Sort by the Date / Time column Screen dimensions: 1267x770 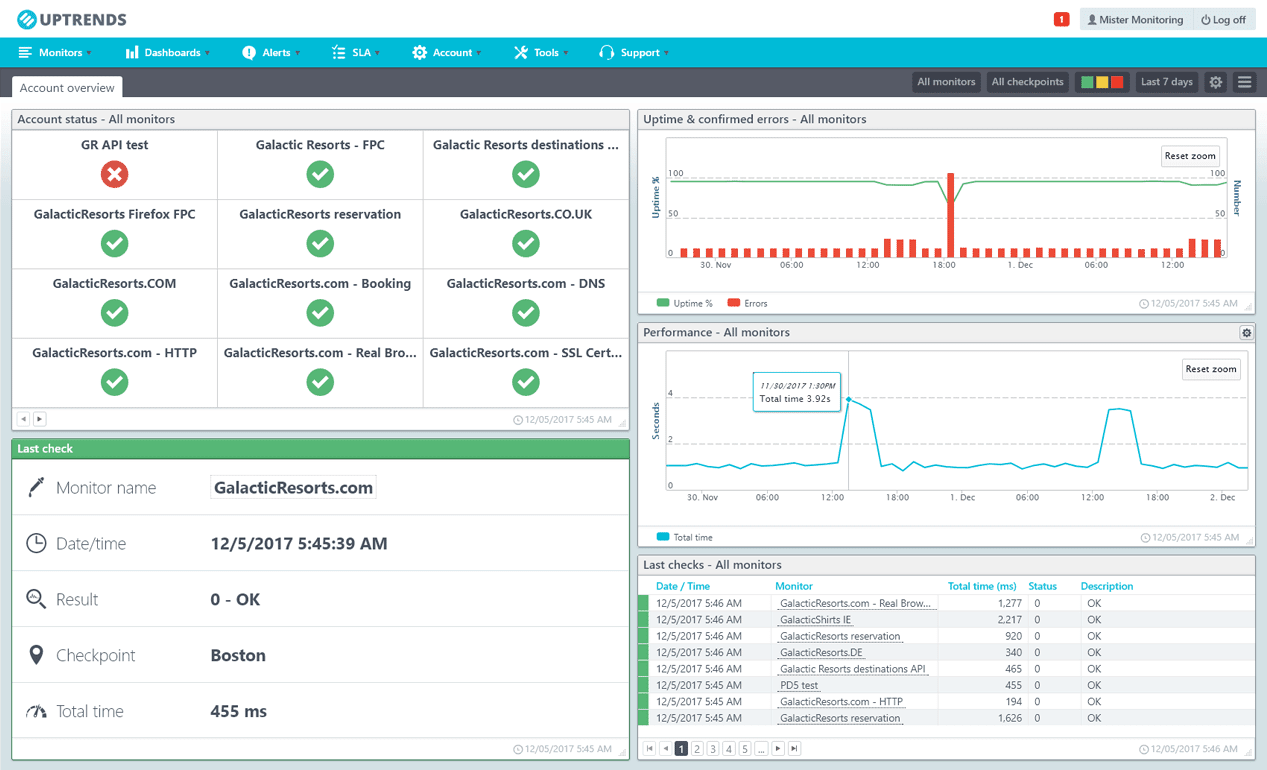683,586
